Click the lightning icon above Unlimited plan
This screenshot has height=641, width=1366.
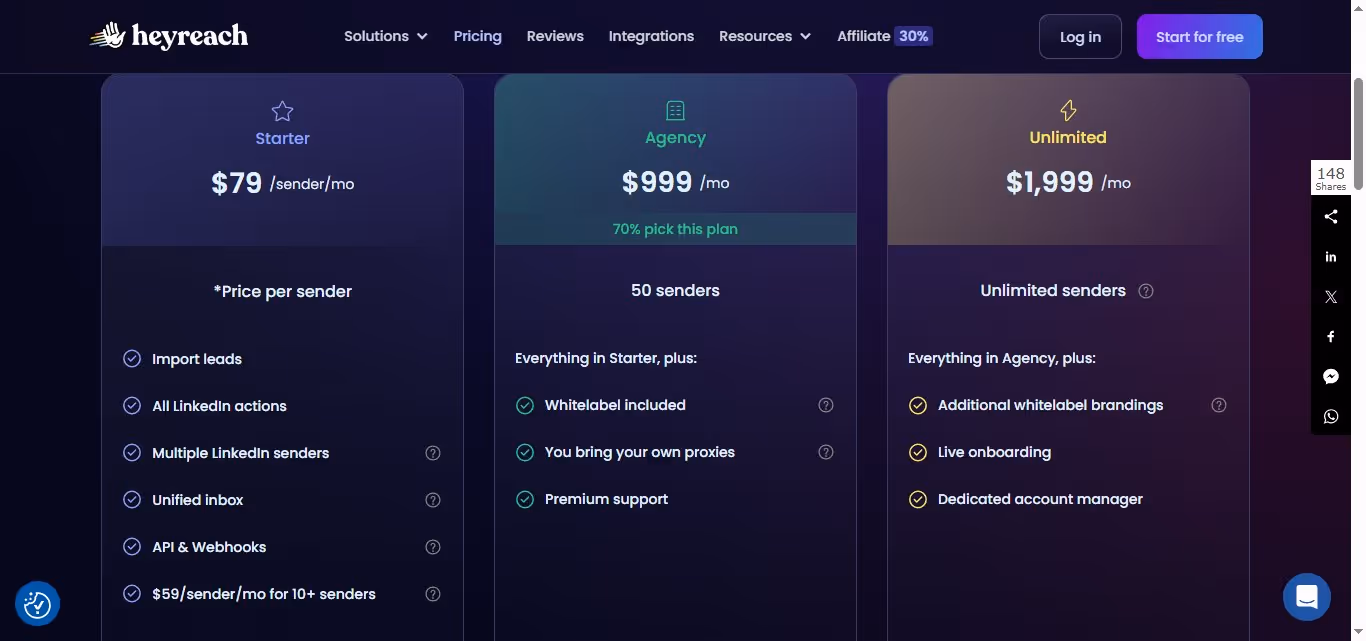pos(1068,110)
